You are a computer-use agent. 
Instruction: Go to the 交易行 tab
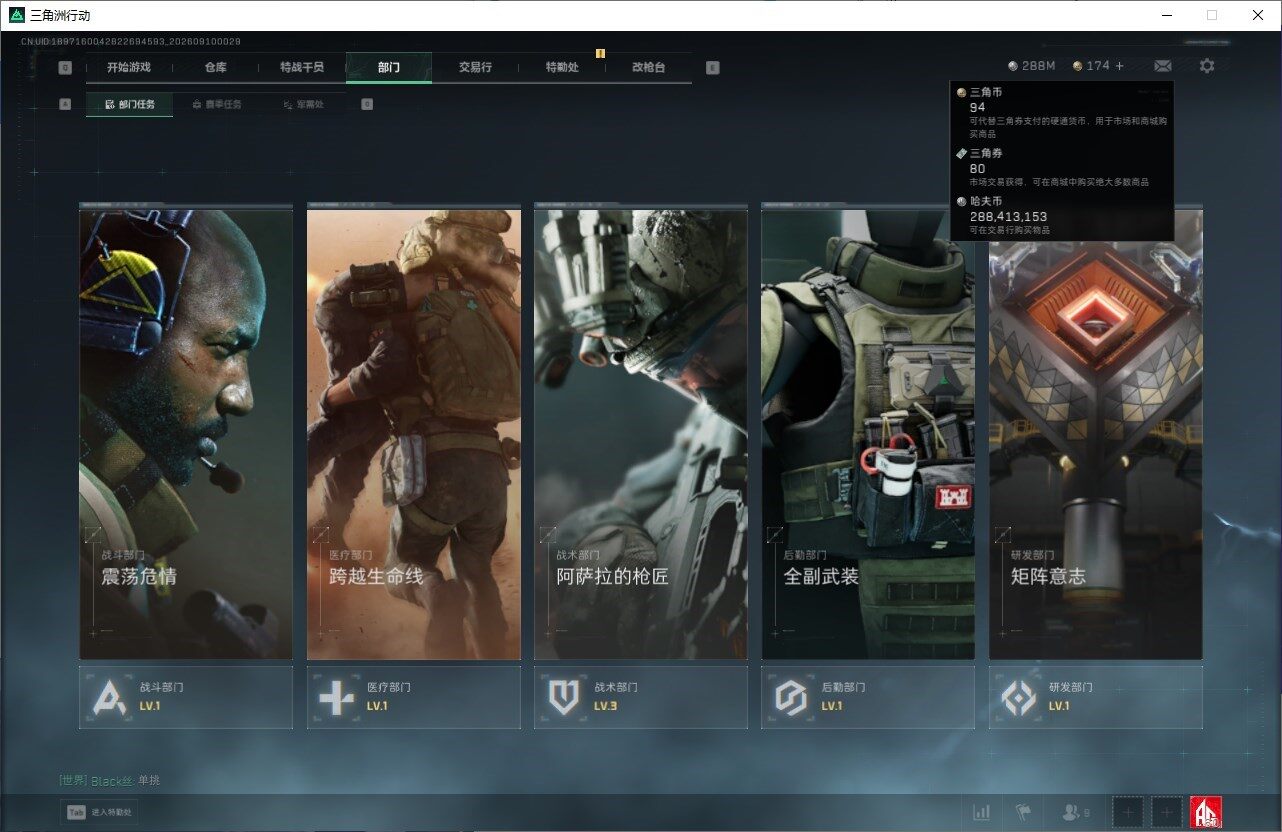(475, 67)
